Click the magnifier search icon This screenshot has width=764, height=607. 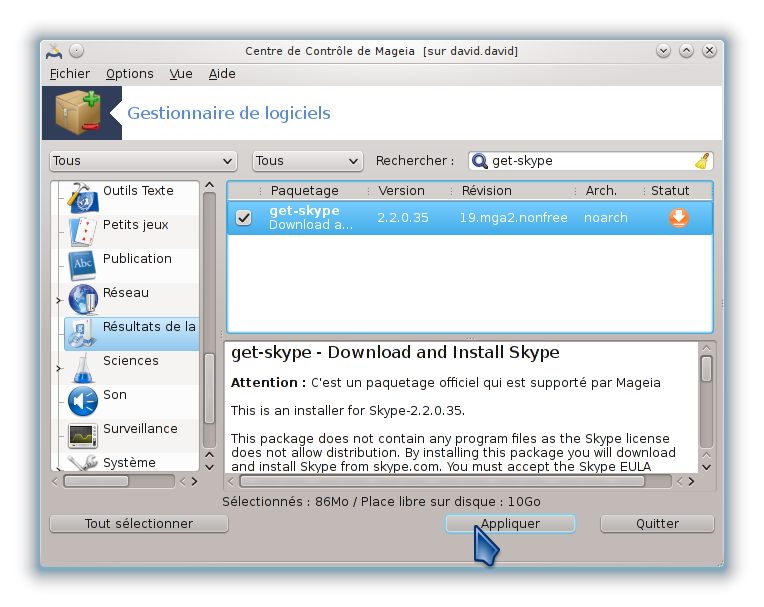tap(480, 161)
